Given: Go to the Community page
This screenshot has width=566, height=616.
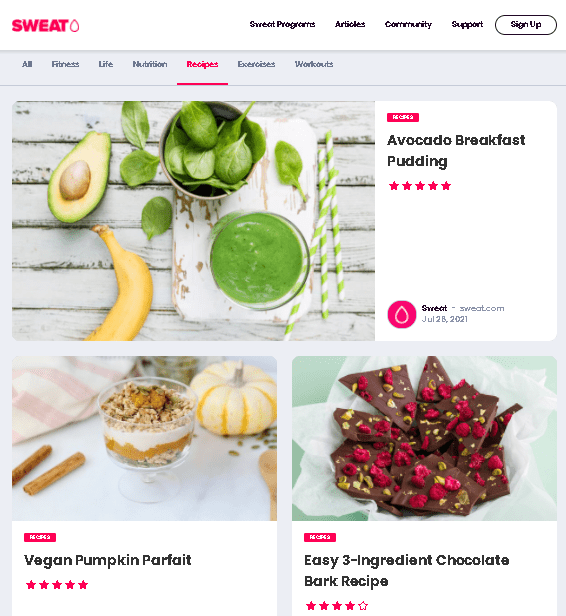Looking at the screenshot, I should [408, 24].
